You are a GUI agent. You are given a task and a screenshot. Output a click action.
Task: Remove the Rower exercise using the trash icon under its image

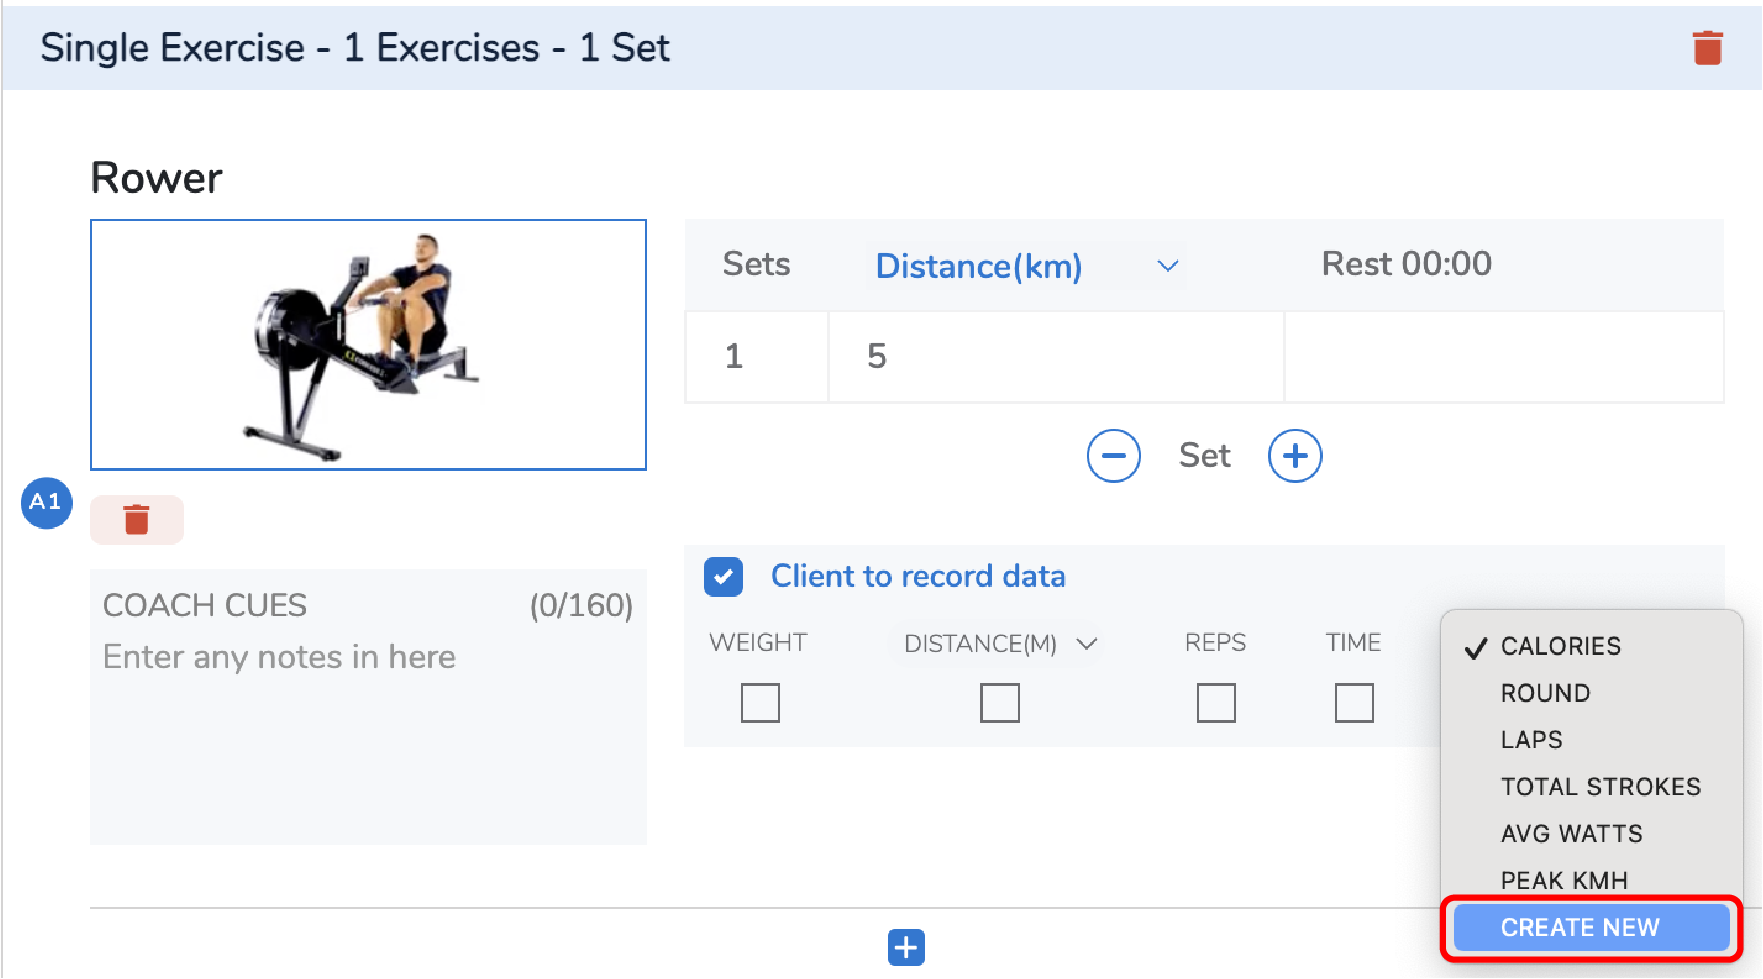click(137, 520)
